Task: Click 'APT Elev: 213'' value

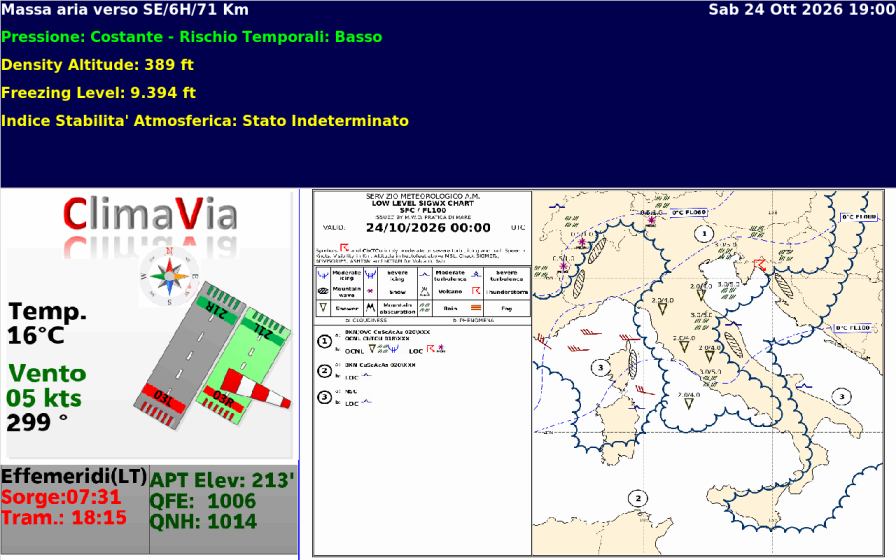Action: click(x=222, y=481)
